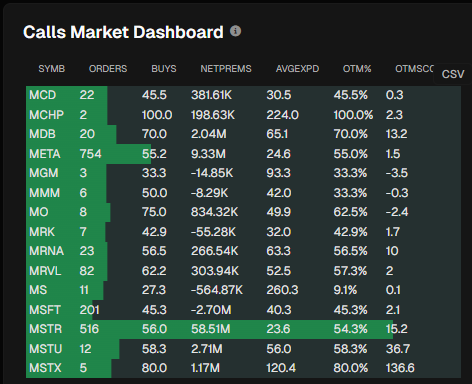This screenshot has height=384, width=472.
Task: Click MS buys value 27.3
Action: [154, 290]
